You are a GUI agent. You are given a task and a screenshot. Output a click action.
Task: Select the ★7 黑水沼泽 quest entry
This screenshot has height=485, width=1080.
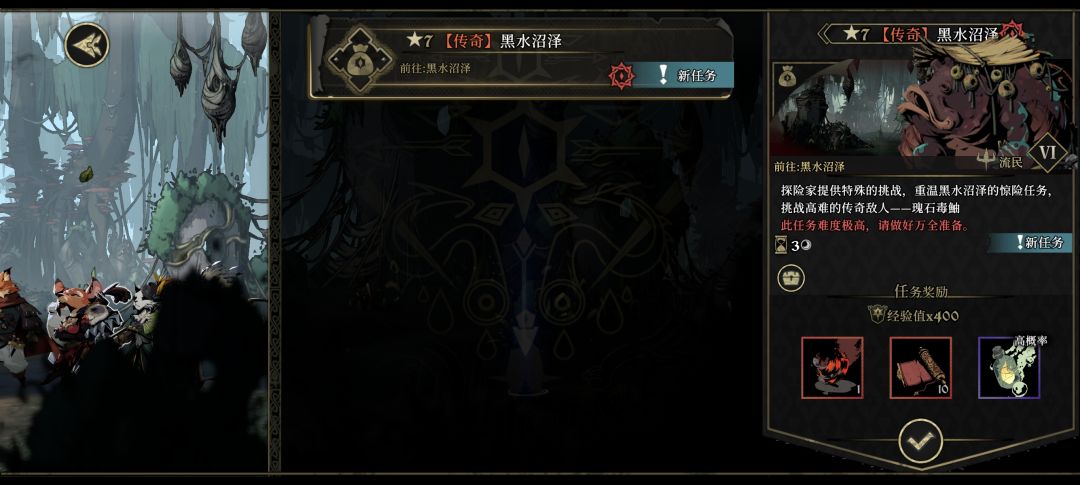(521, 59)
